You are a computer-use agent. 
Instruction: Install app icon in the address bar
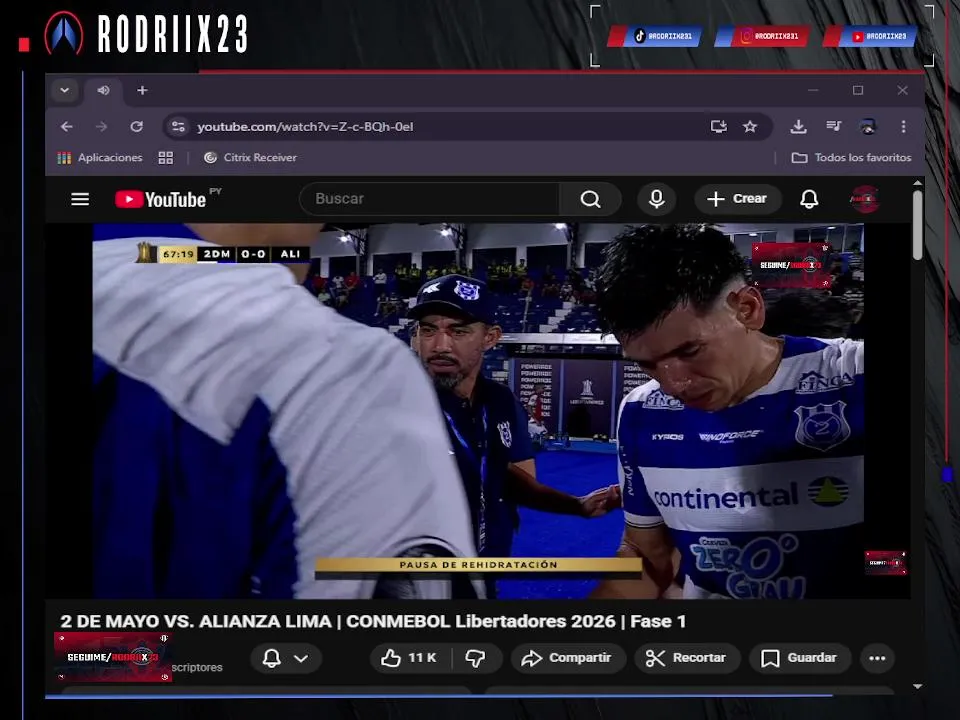point(719,127)
